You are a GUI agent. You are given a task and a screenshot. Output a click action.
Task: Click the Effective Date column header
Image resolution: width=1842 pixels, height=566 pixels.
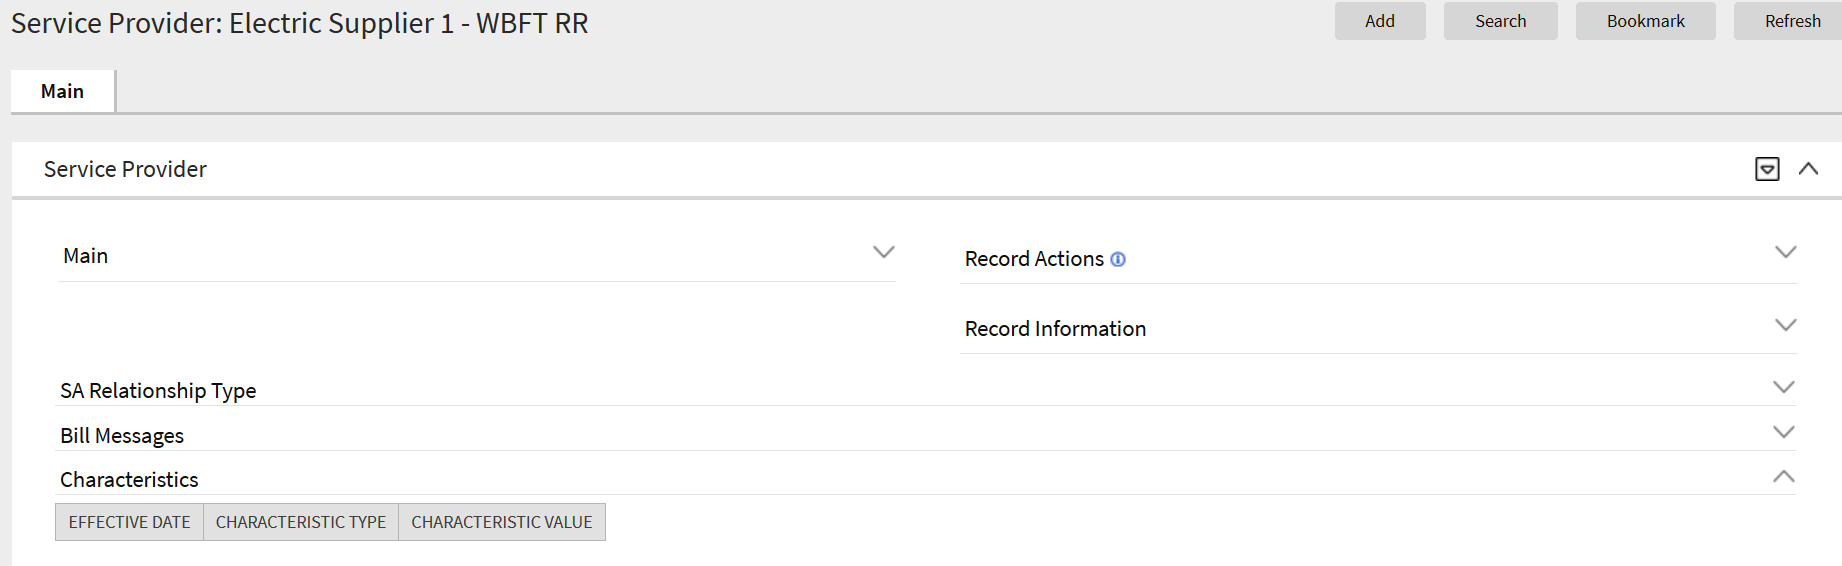(129, 522)
